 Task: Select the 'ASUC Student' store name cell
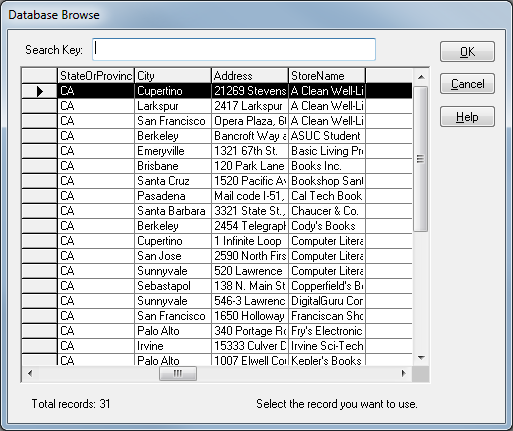[327, 136]
